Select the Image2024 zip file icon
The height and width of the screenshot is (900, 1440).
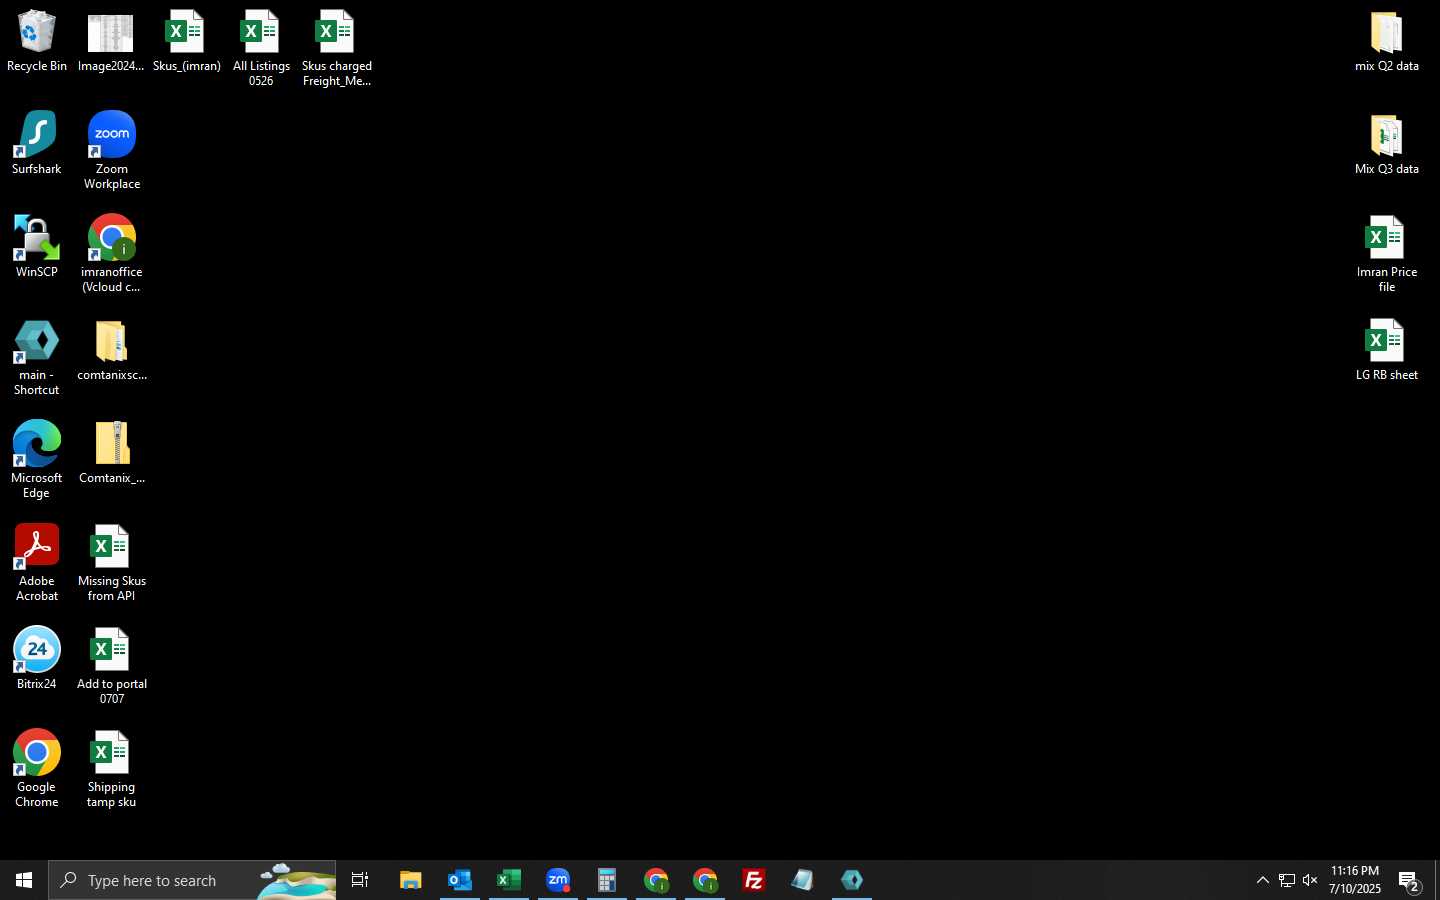pyautogui.click(x=111, y=42)
